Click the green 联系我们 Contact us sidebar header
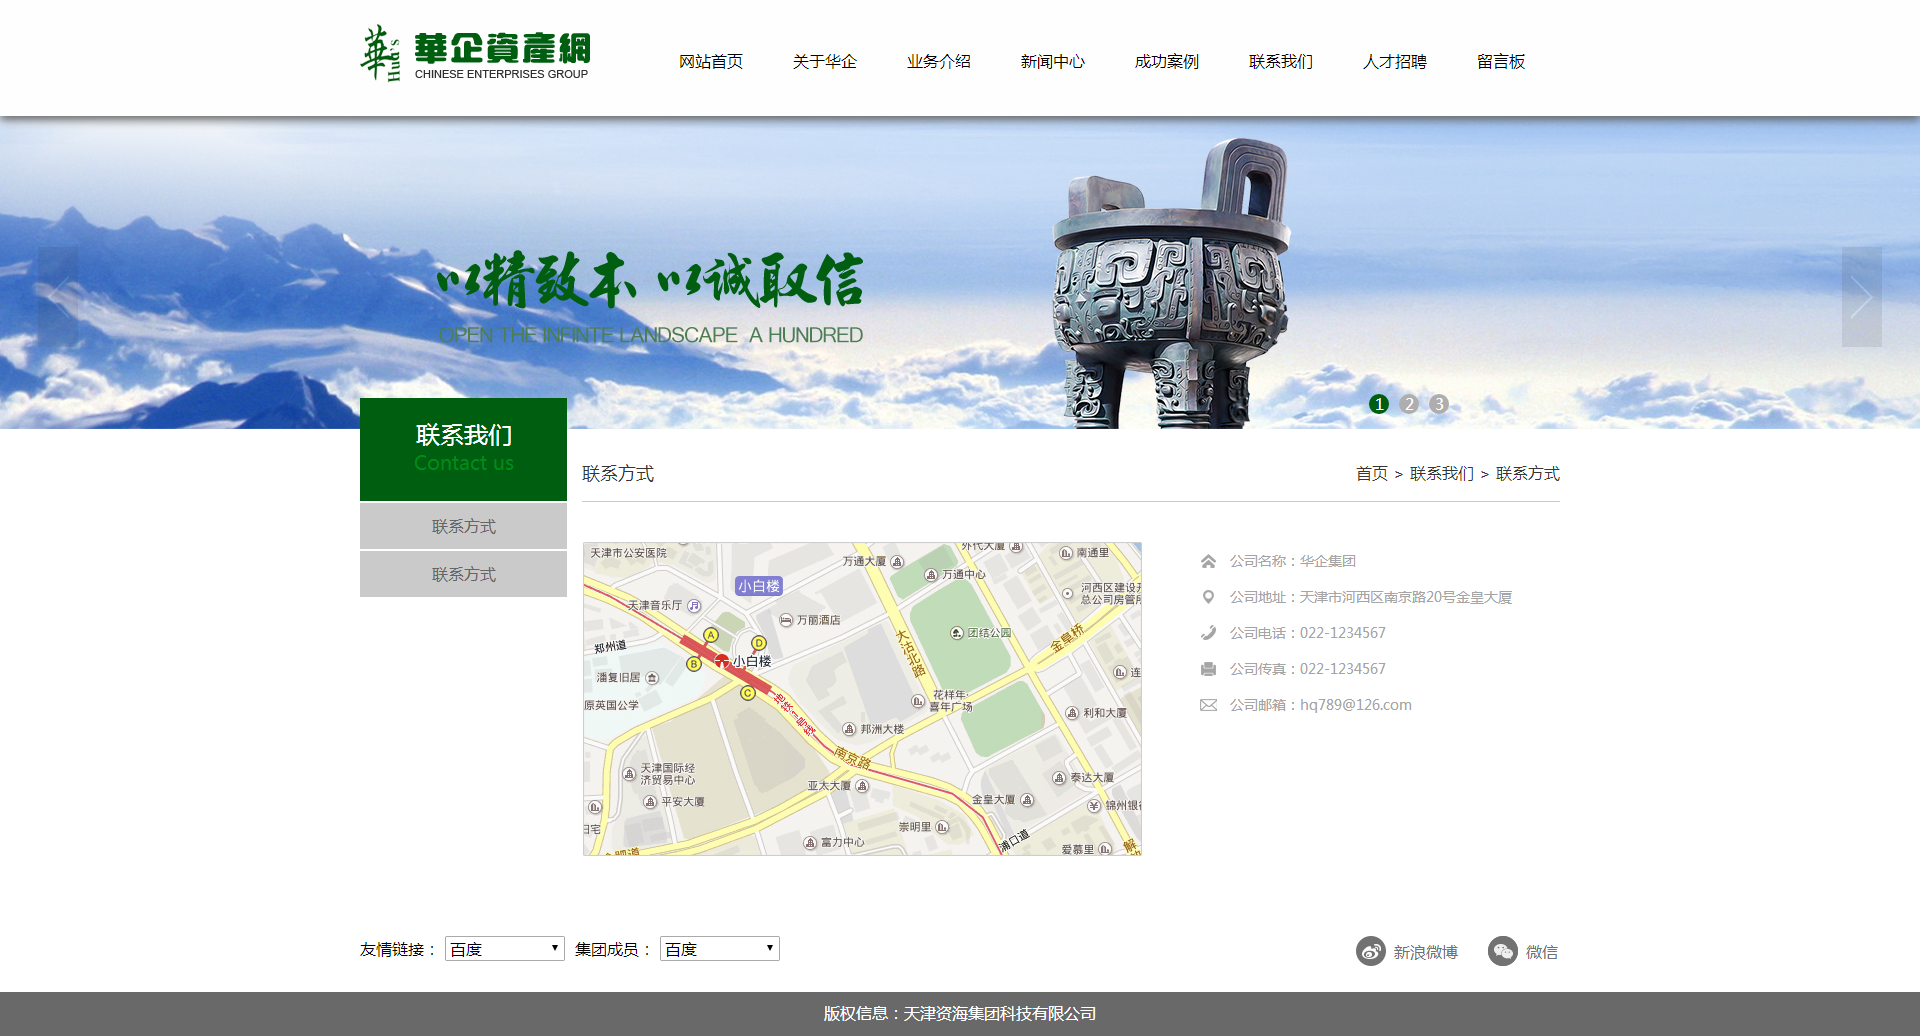This screenshot has height=1036, width=1920. 463,449
